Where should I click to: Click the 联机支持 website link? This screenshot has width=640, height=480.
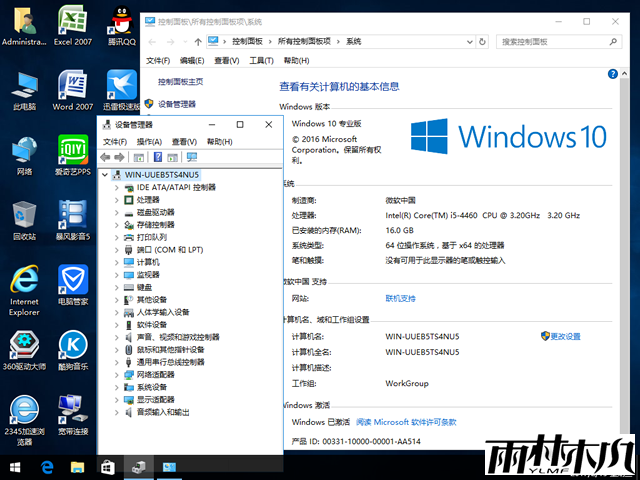(400, 298)
